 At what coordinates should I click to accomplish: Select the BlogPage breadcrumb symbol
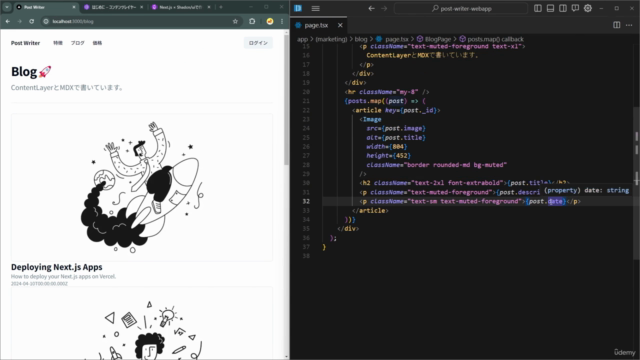[x=434, y=39]
